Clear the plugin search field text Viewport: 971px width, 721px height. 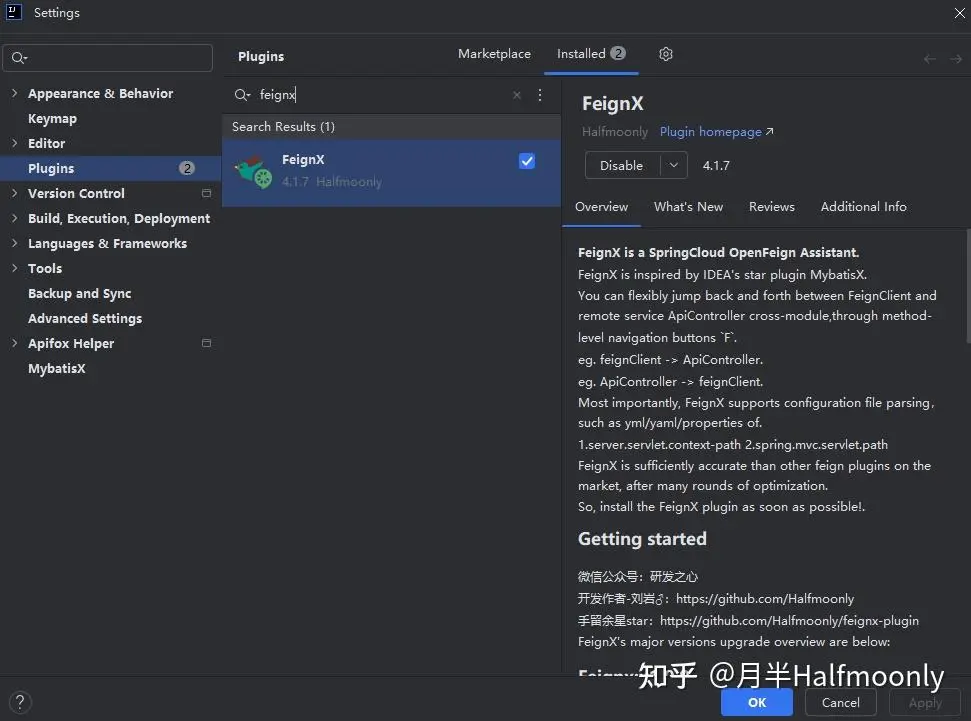pos(517,95)
